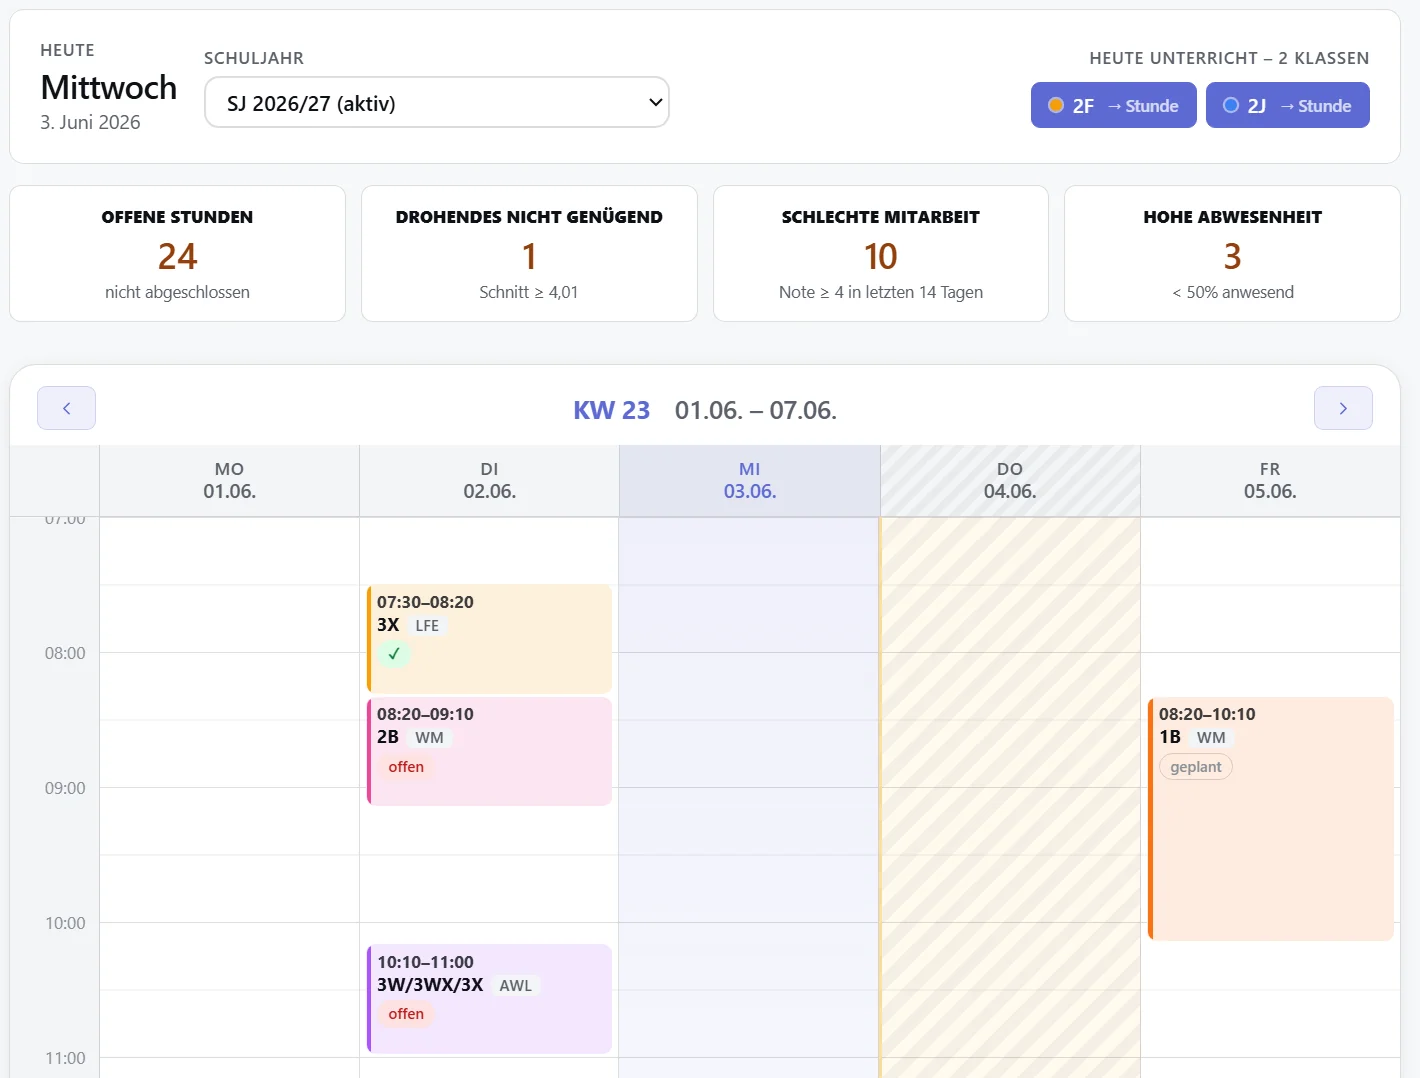
Task: Click green checkmark on 3X LFE lesson
Action: pyautogui.click(x=394, y=654)
